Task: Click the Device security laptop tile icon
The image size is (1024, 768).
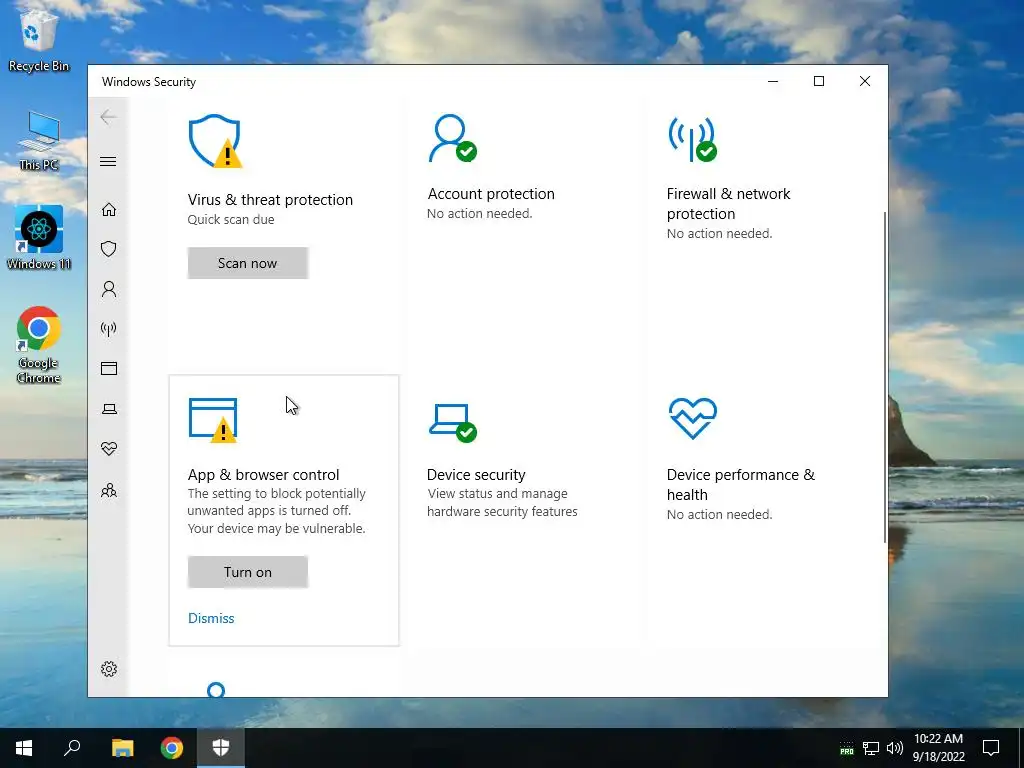Action: click(453, 423)
